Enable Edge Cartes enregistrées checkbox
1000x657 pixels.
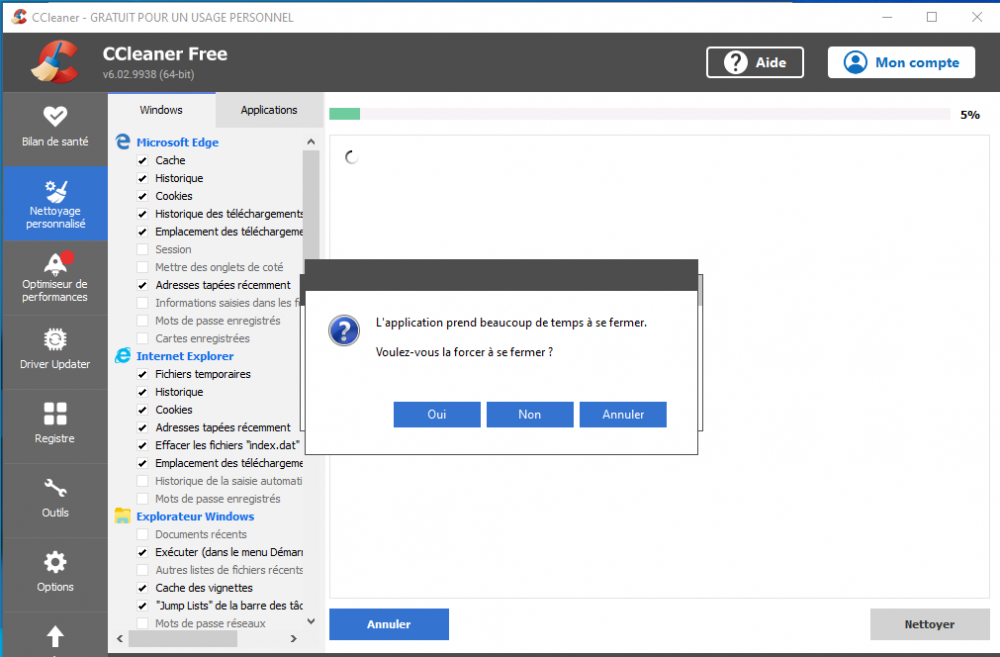point(142,339)
